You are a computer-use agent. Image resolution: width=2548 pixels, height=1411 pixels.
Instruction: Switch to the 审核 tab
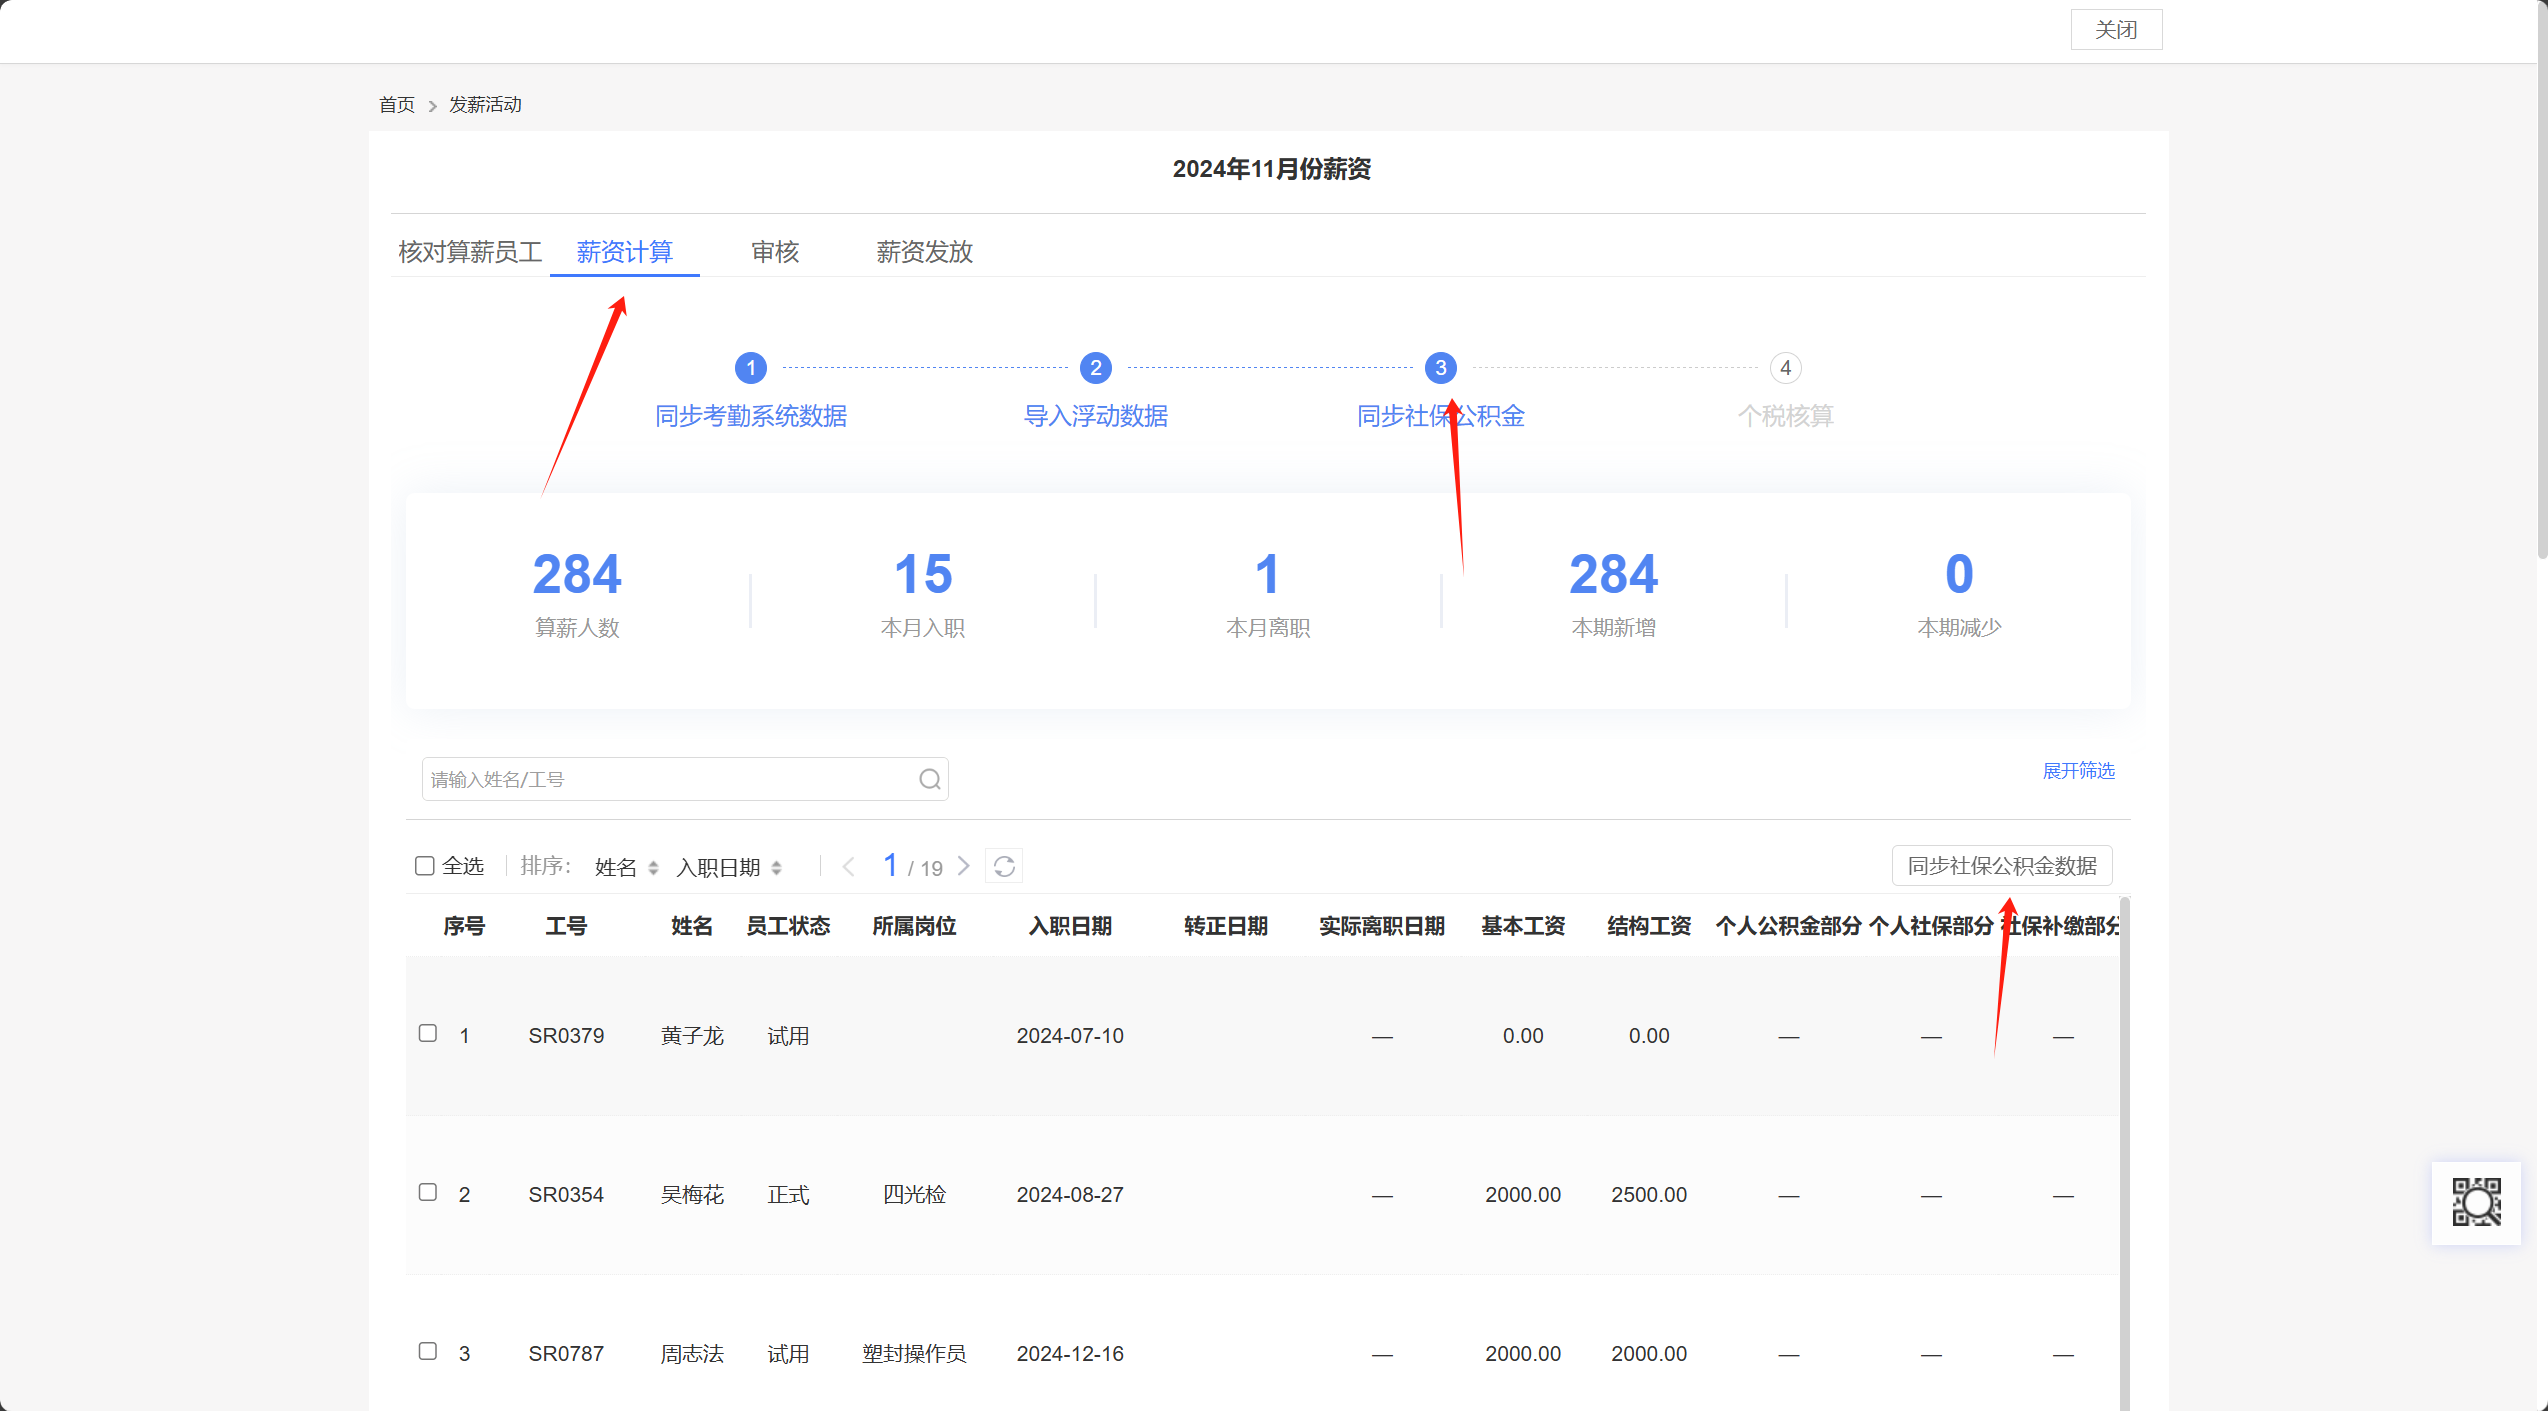click(775, 252)
